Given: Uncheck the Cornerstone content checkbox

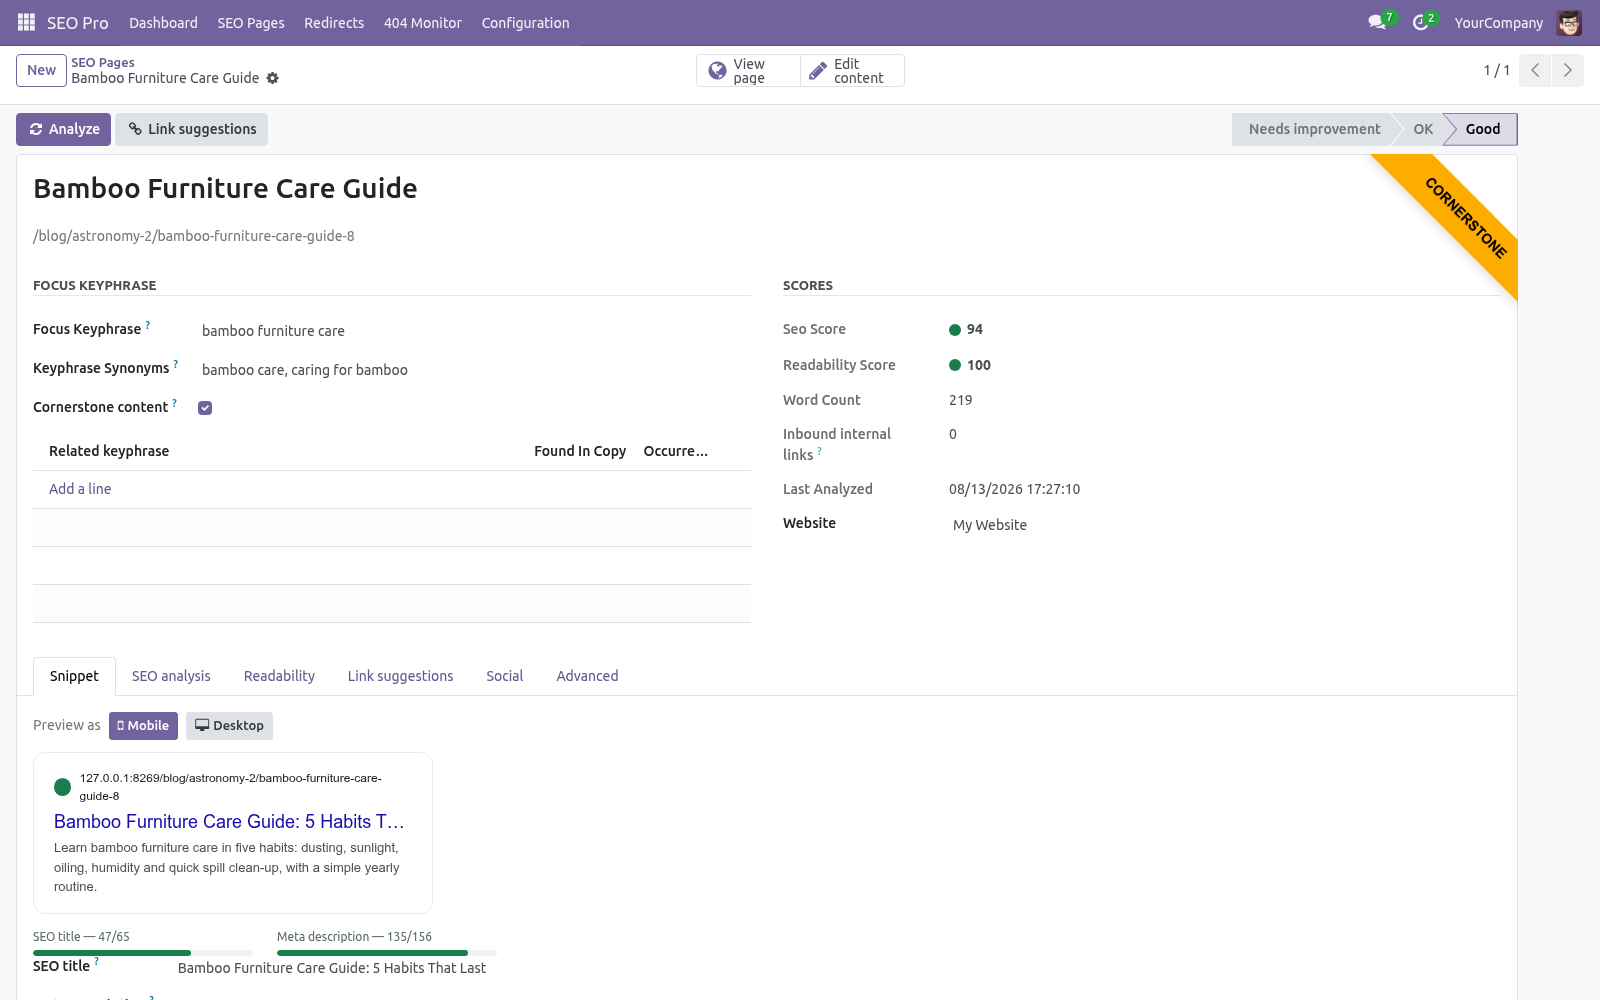Looking at the screenshot, I should point(205,408).
